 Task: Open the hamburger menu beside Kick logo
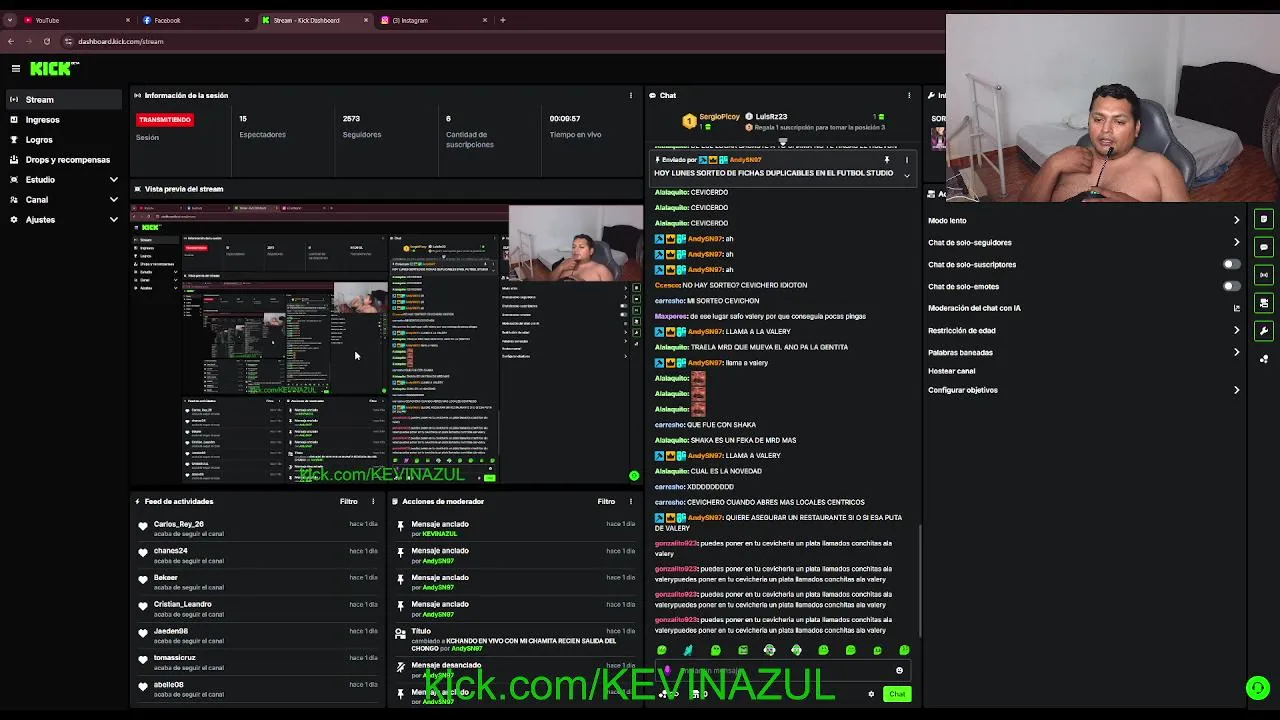(x=16, y=68)
